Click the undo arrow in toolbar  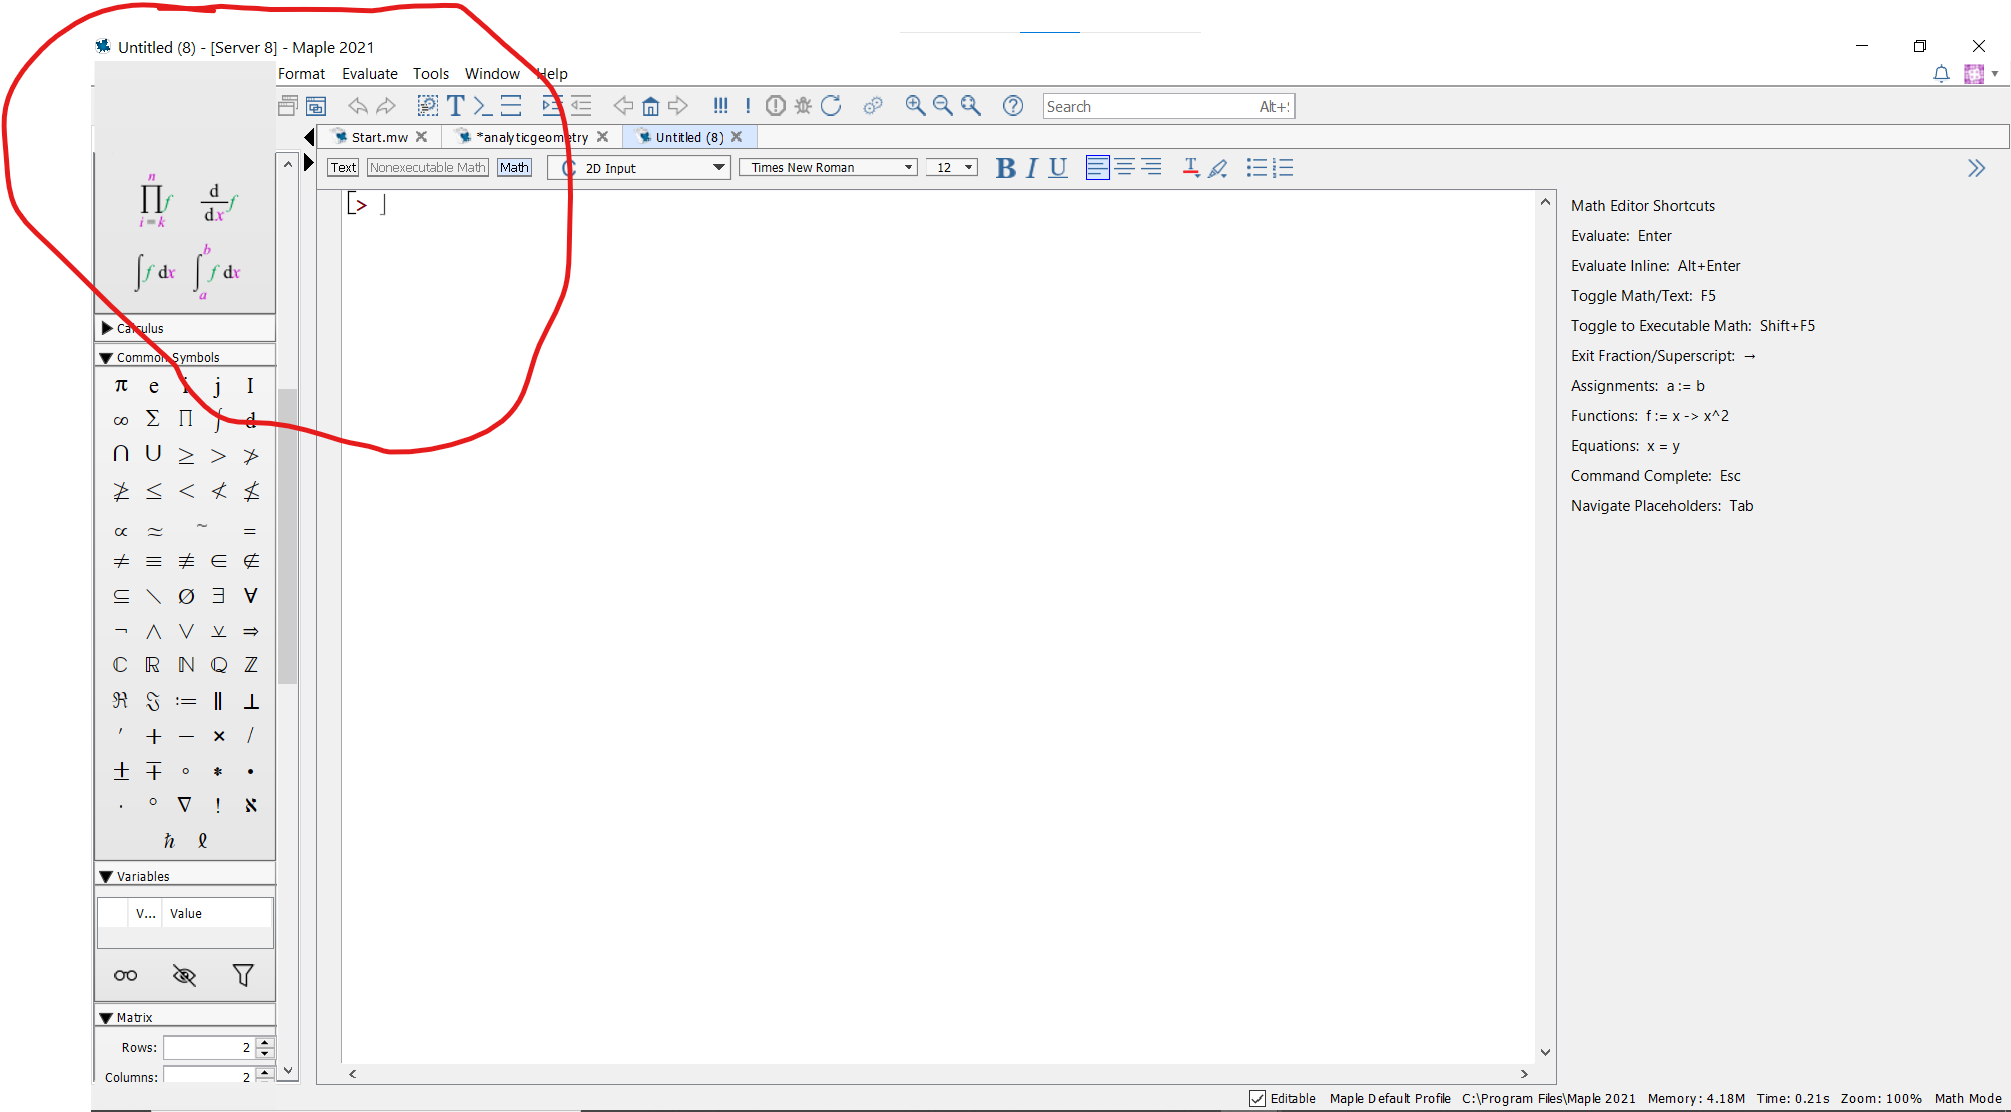tap(358, 106)
